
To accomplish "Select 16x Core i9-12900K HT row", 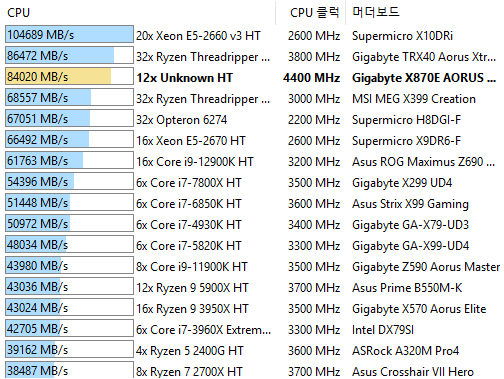I will point(195,162).
